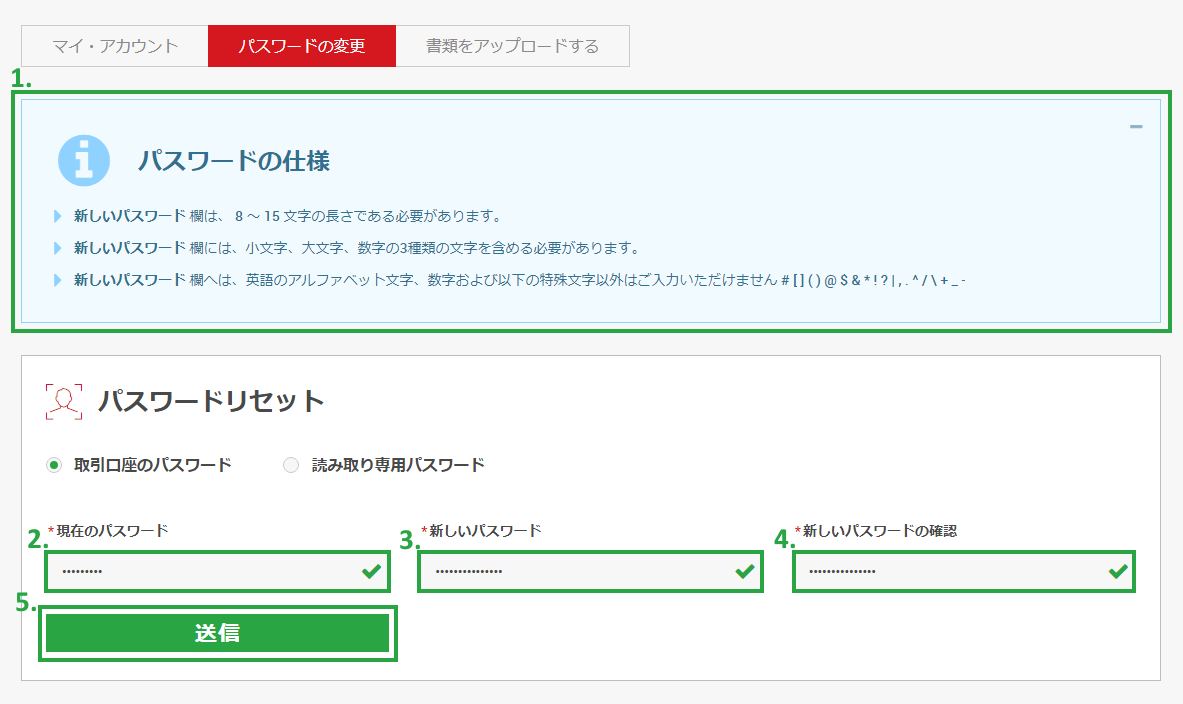Select the パスワードの変更 tab
This screenshot has height=704, width=1183.
click(x=302, y=46)
